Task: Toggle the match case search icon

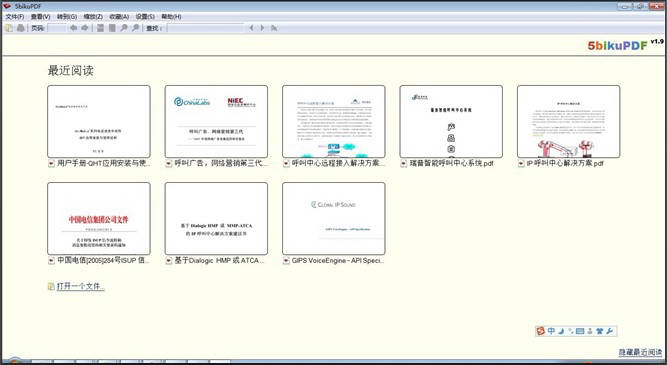Action: click(x=274, y=28)
